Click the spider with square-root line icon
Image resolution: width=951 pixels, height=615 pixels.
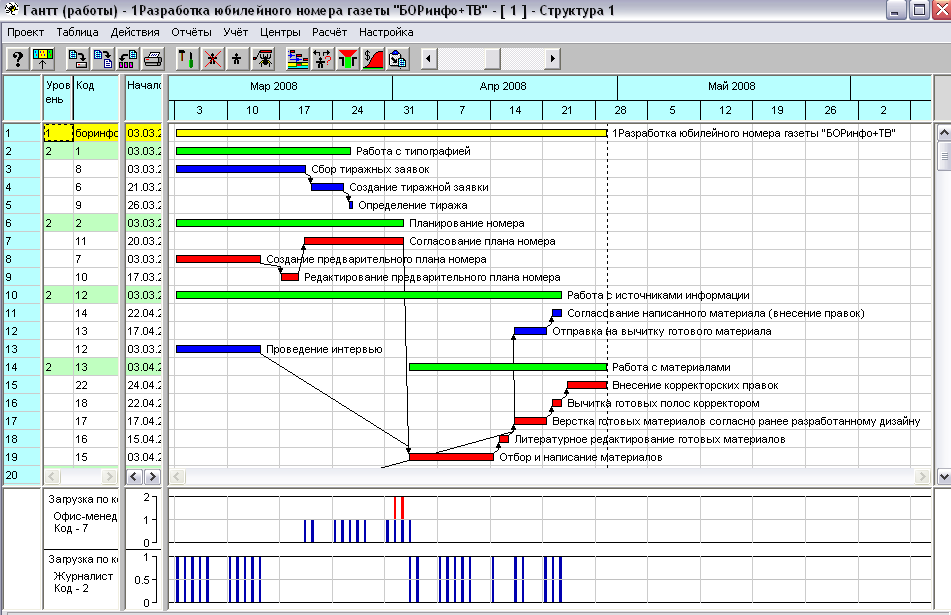point(263,59)
